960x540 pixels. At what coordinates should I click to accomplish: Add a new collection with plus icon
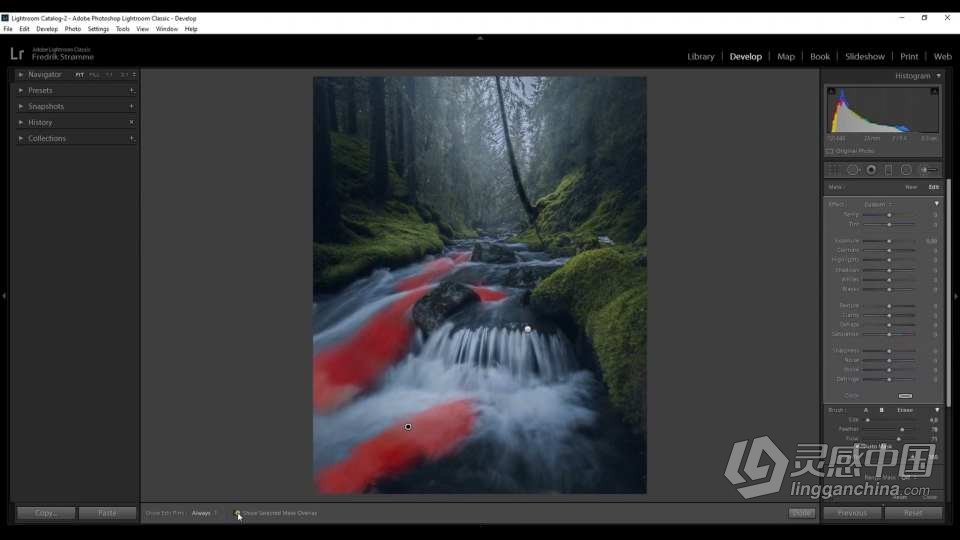[x=132, y=138]
